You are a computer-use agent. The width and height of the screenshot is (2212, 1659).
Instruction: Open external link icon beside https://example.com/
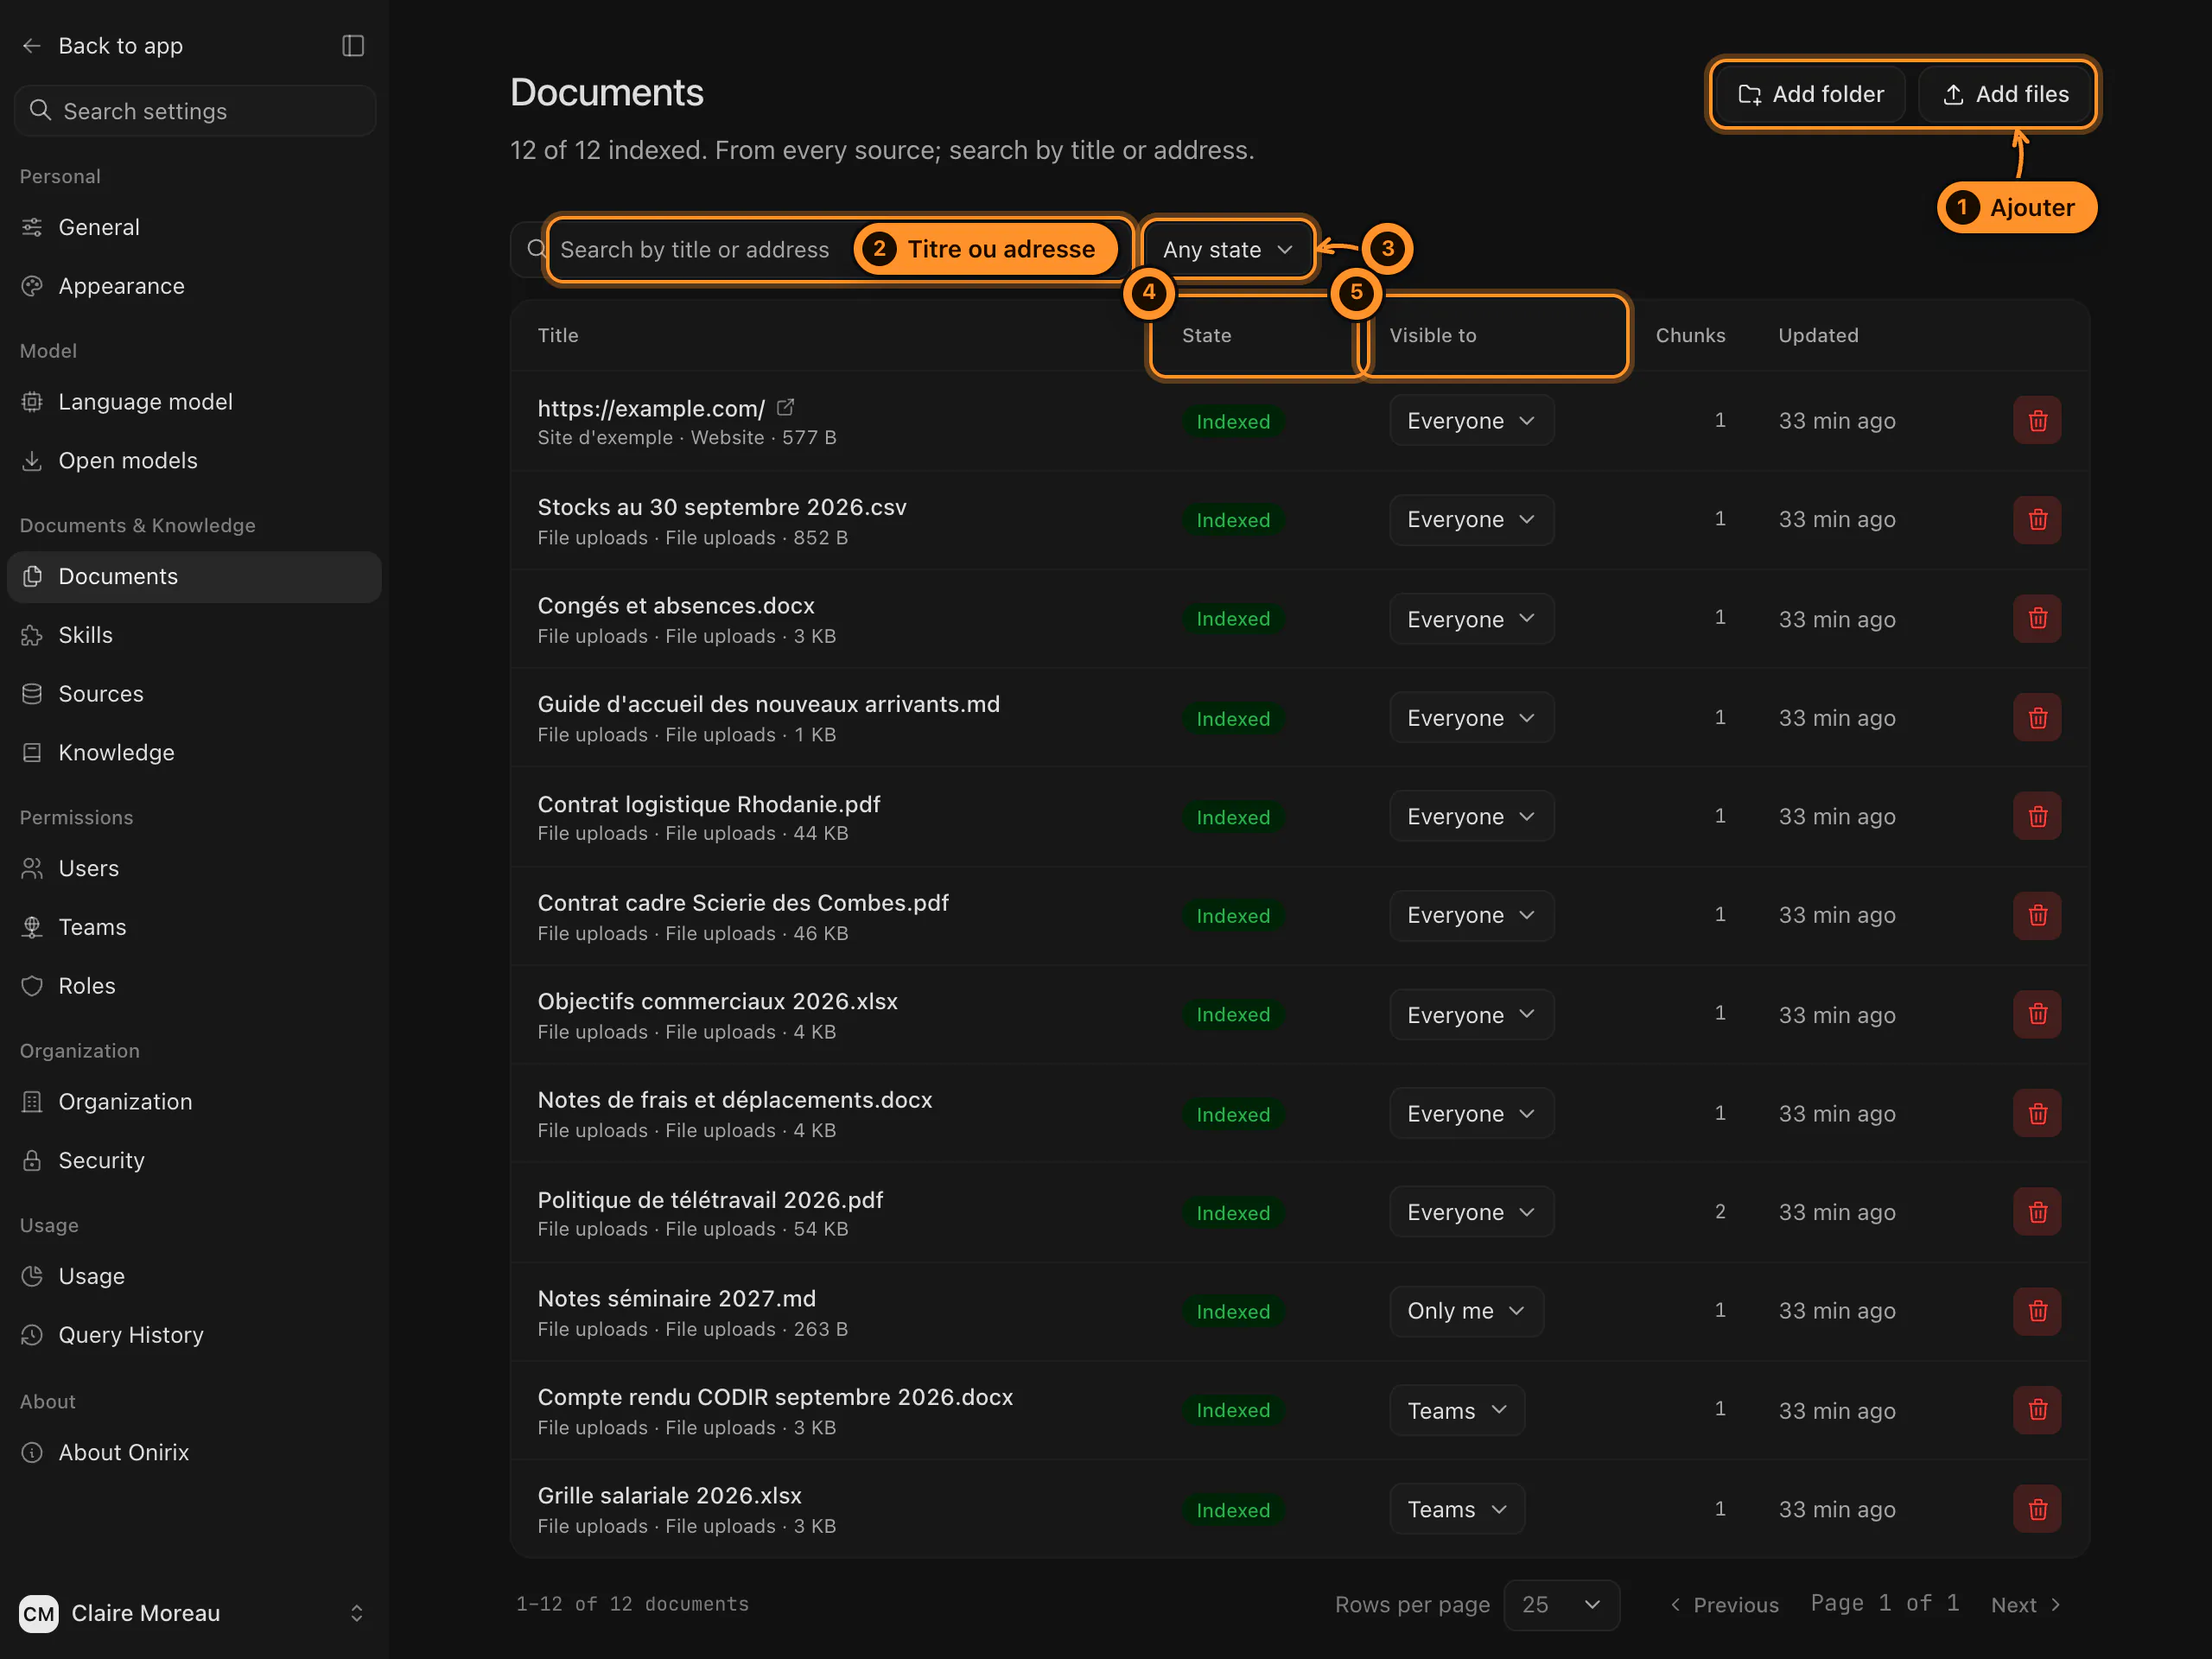coord(786,407)
